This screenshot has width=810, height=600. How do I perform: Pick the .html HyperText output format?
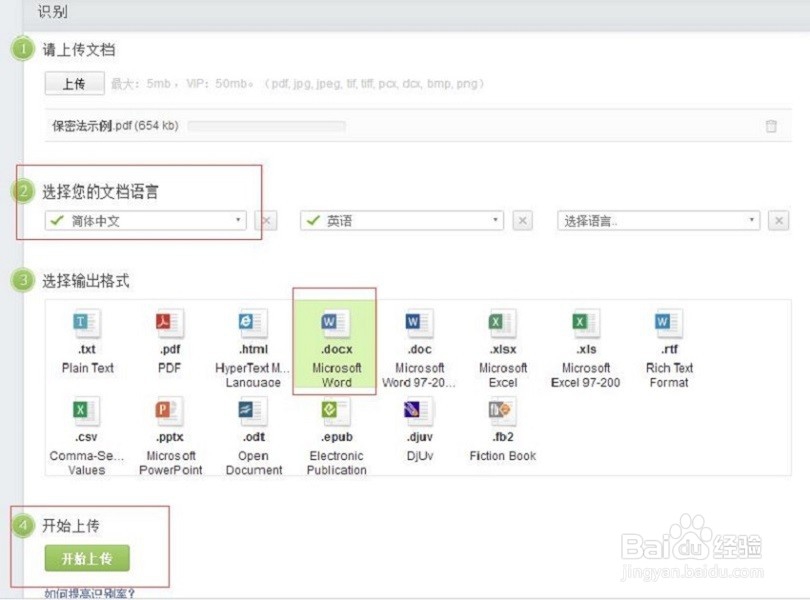[253, 347]
